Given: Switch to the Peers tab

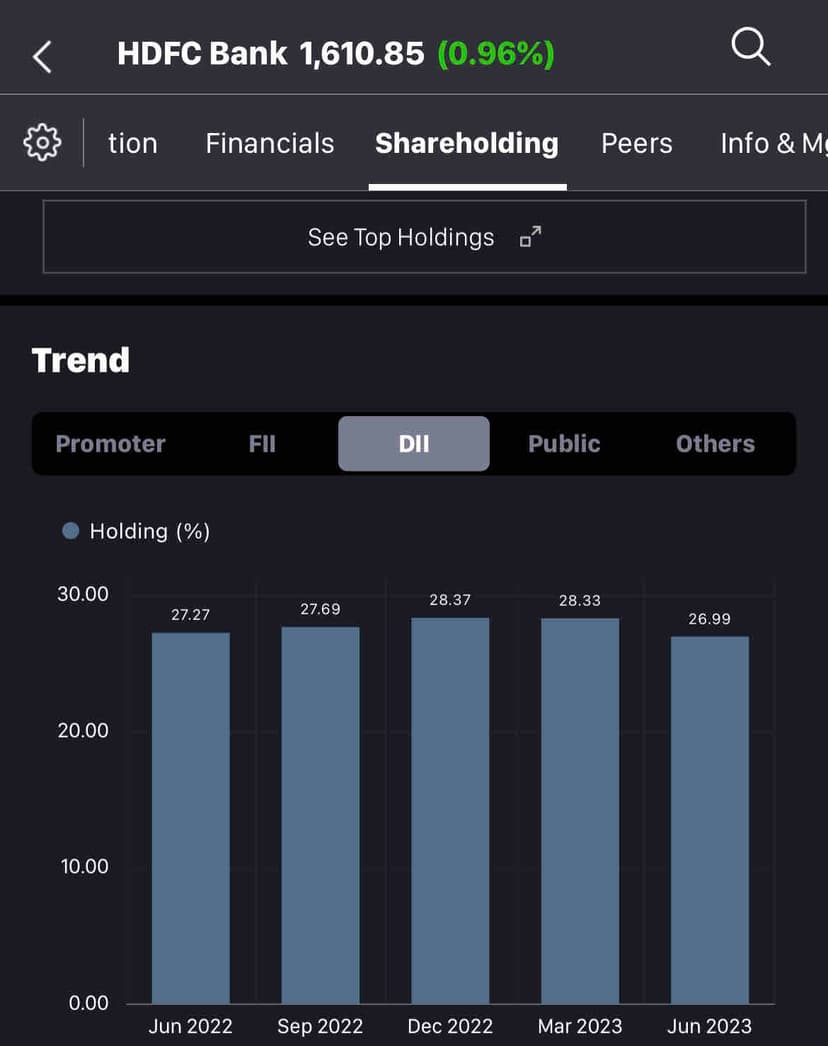Looking at the screenshot, I should pos(636,143).
